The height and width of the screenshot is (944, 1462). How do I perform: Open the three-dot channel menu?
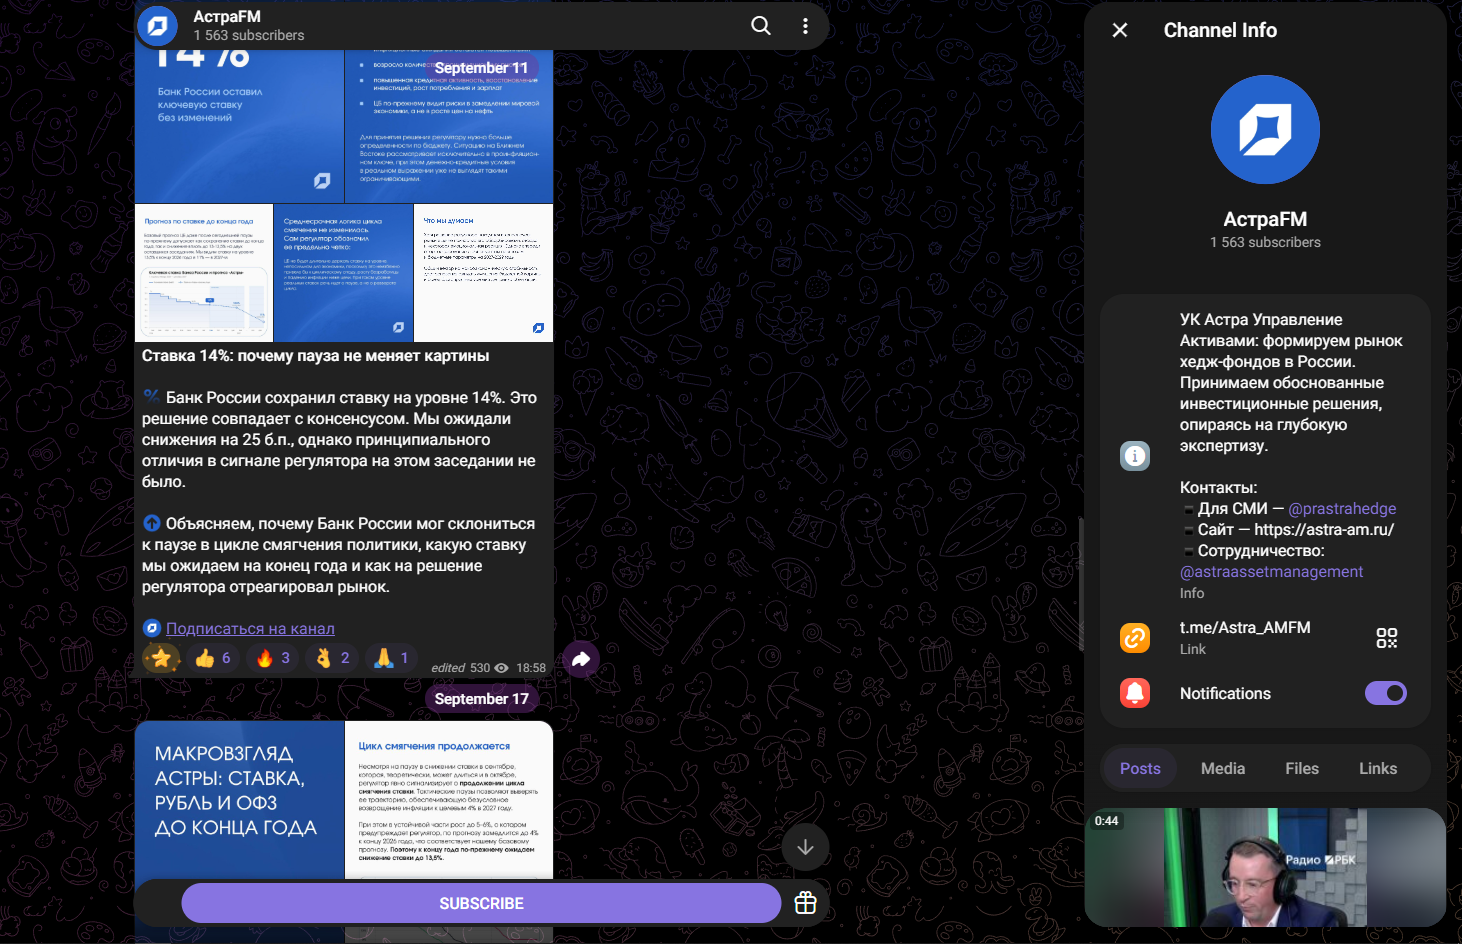click(805, 26)
